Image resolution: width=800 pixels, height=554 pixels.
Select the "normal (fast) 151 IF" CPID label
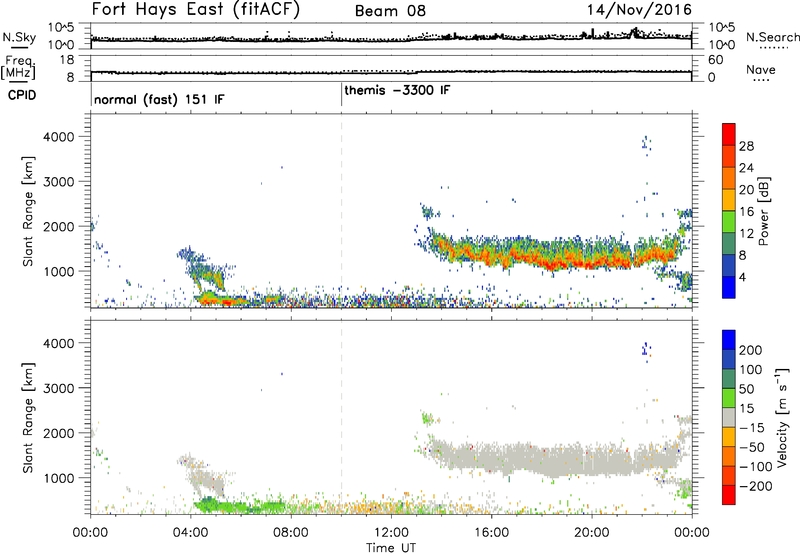click(x=159, y=99)
